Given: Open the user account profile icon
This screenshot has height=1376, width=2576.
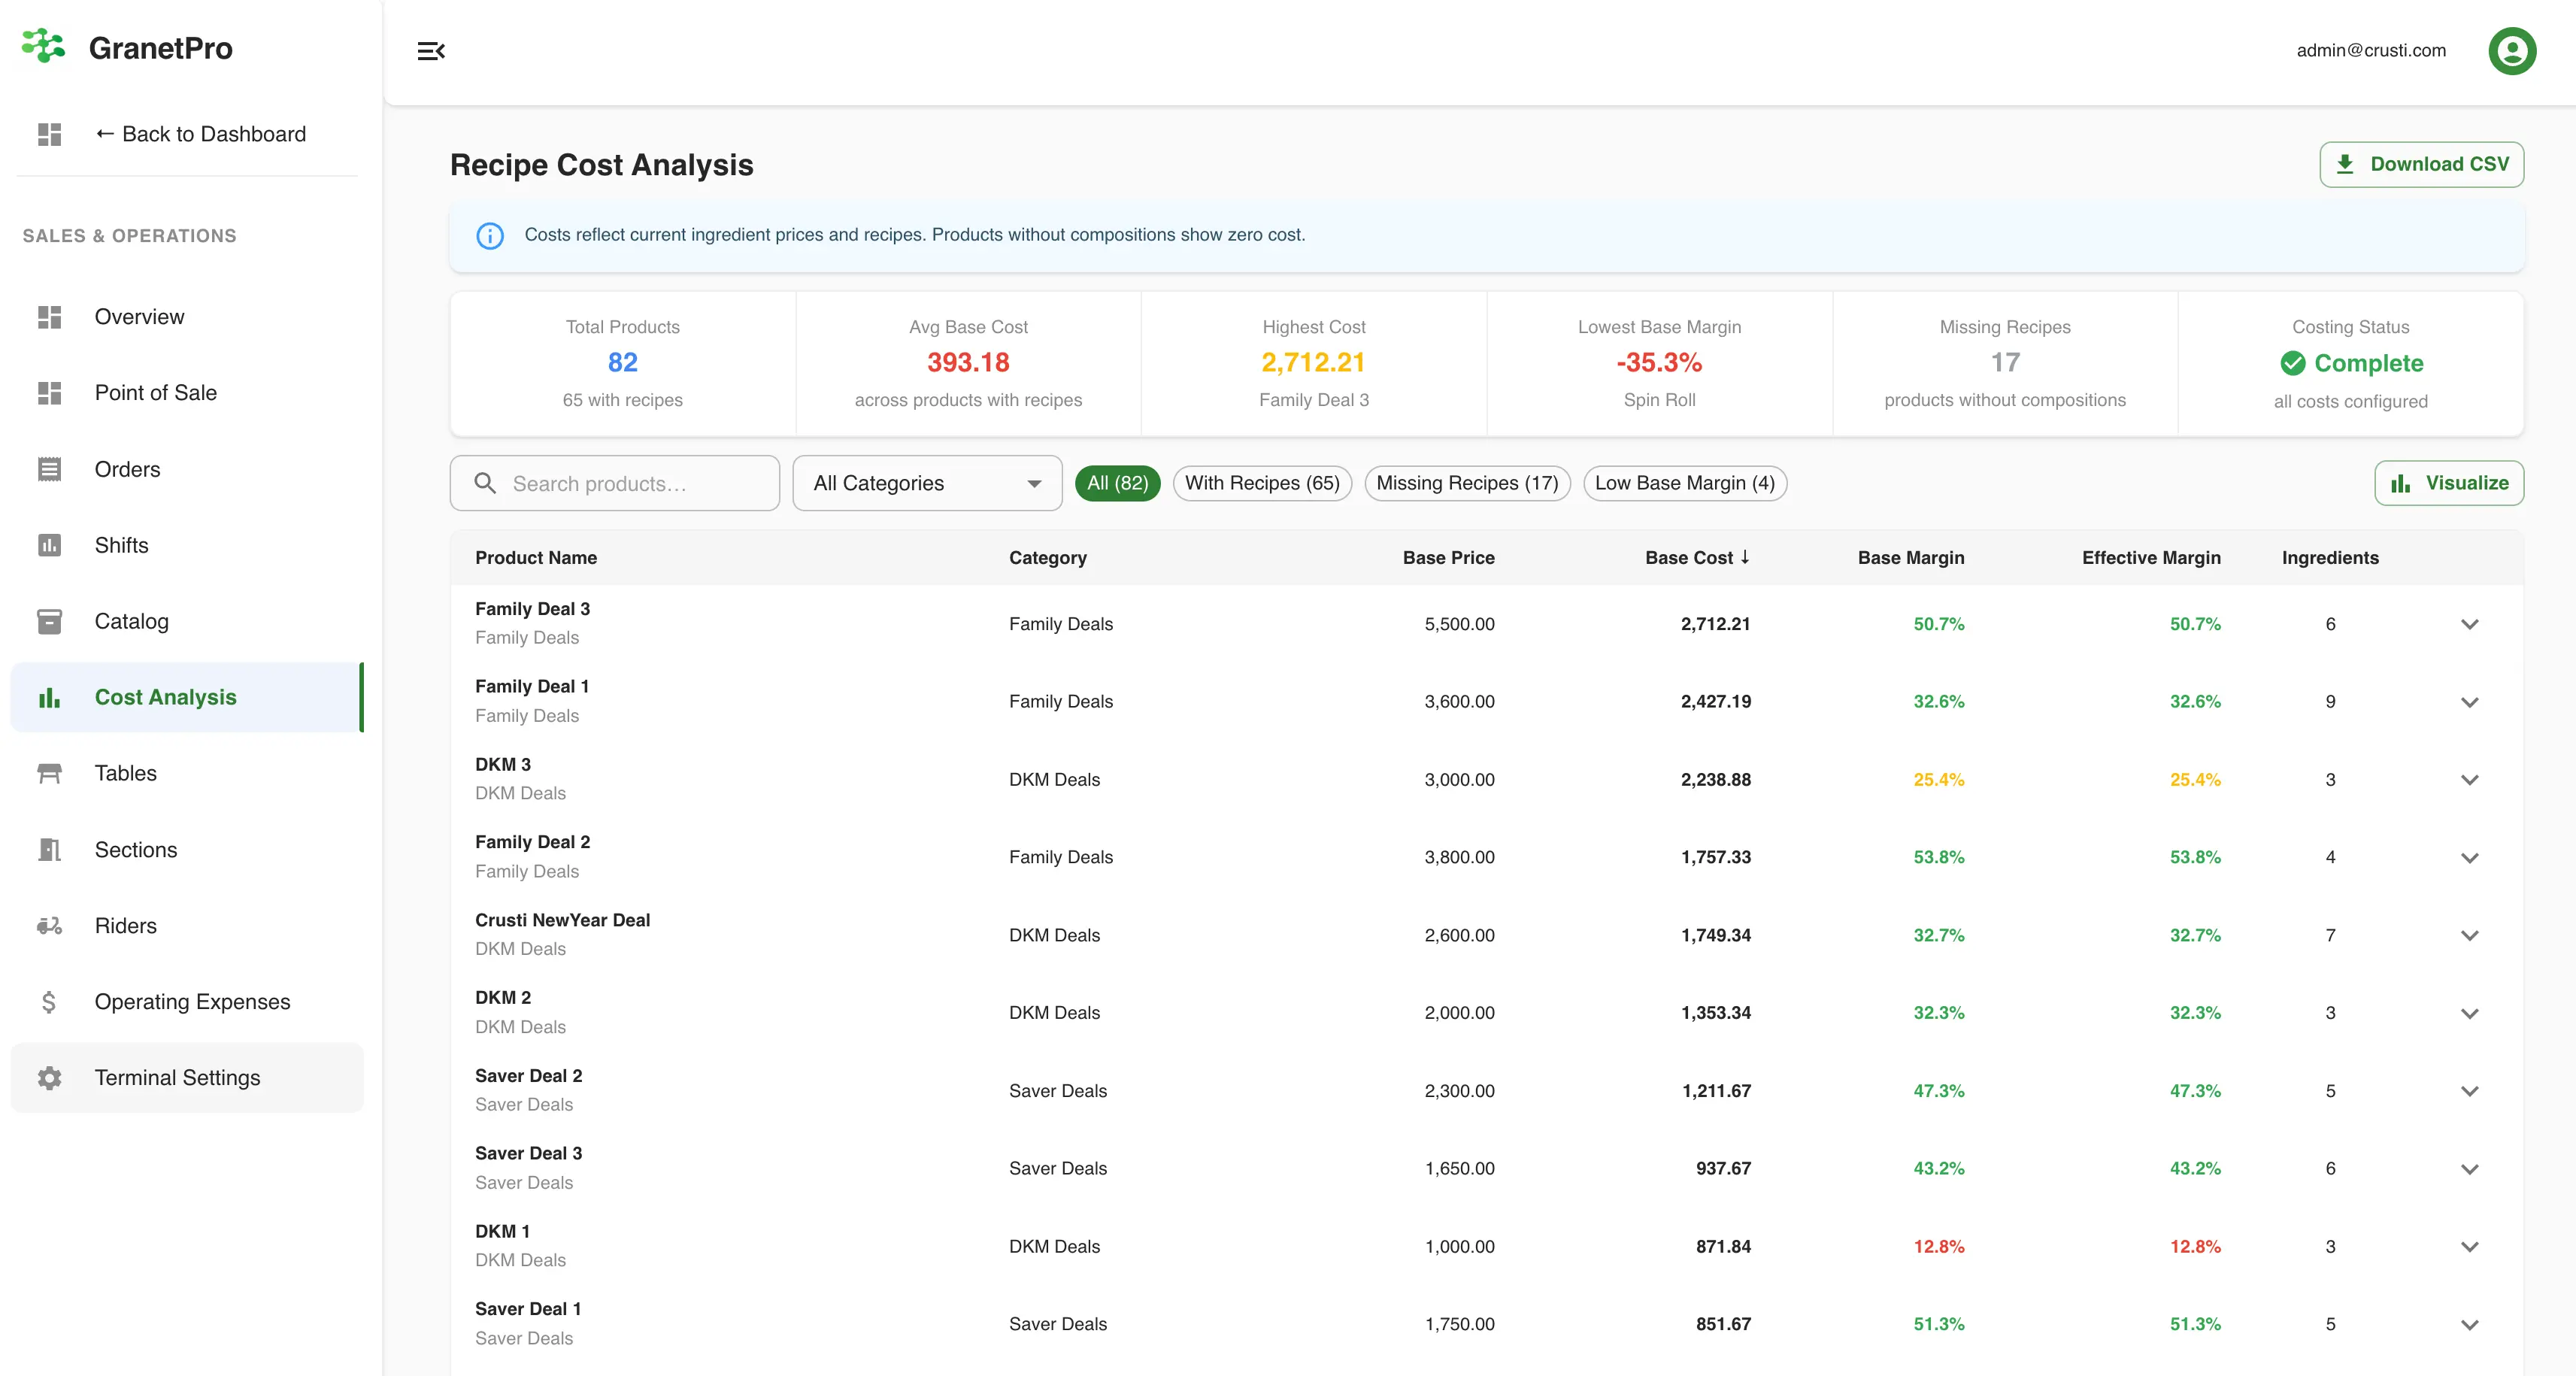Looking at the screenshot, I should point(2513,50).
